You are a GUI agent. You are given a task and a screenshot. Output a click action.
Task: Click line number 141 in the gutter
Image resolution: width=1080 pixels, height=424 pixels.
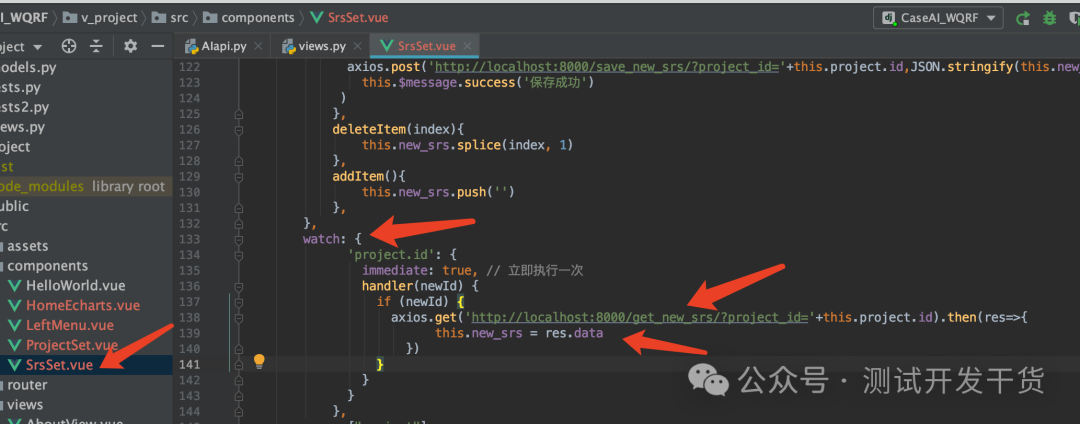tap(189, 364)
